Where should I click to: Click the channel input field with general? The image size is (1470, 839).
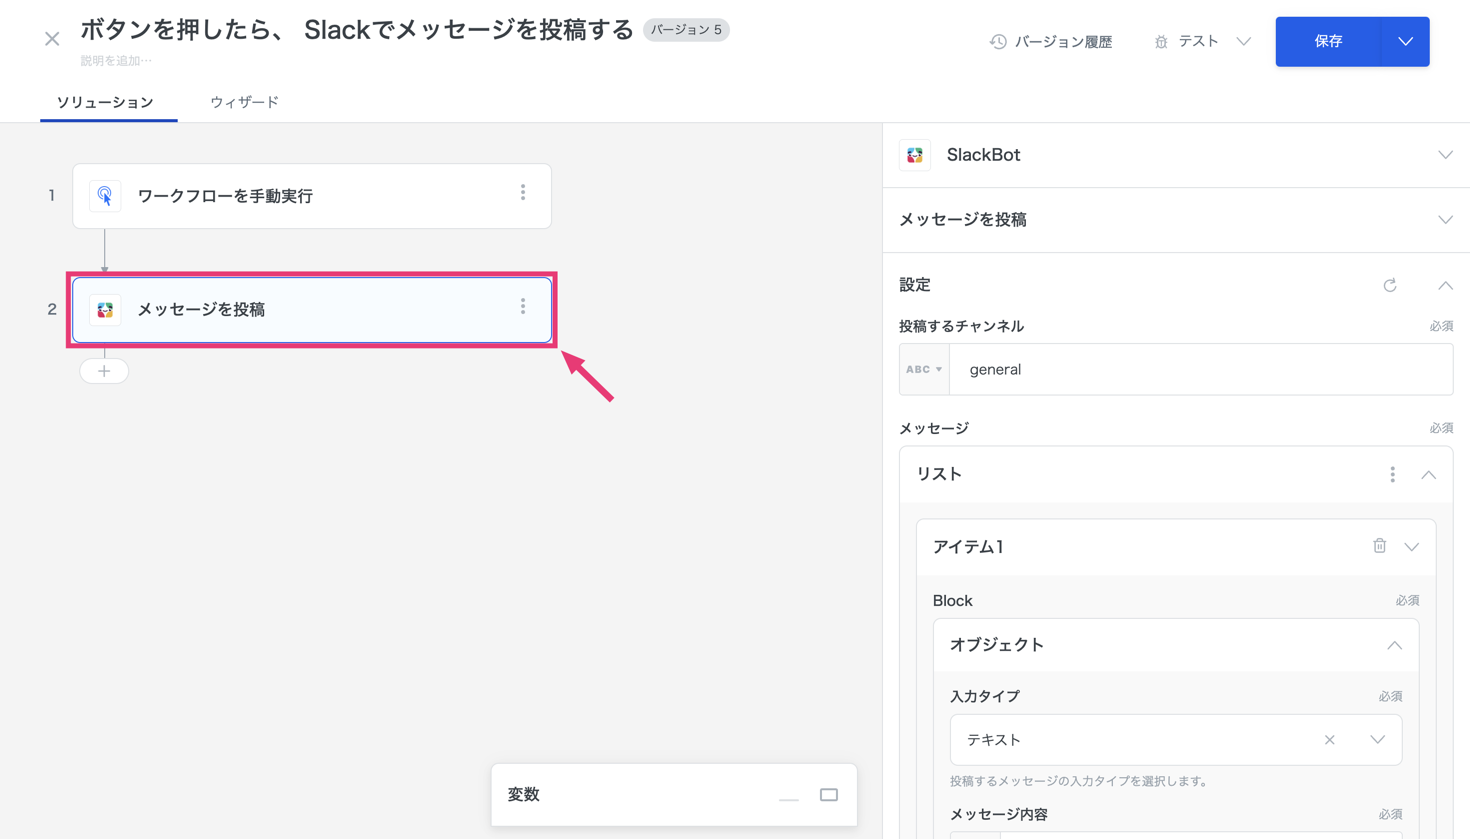1200,370
